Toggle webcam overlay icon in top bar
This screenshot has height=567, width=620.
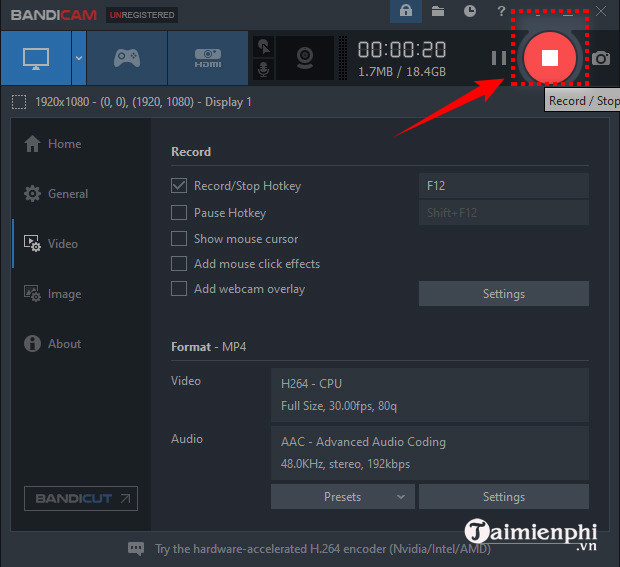tap(305, 58)
